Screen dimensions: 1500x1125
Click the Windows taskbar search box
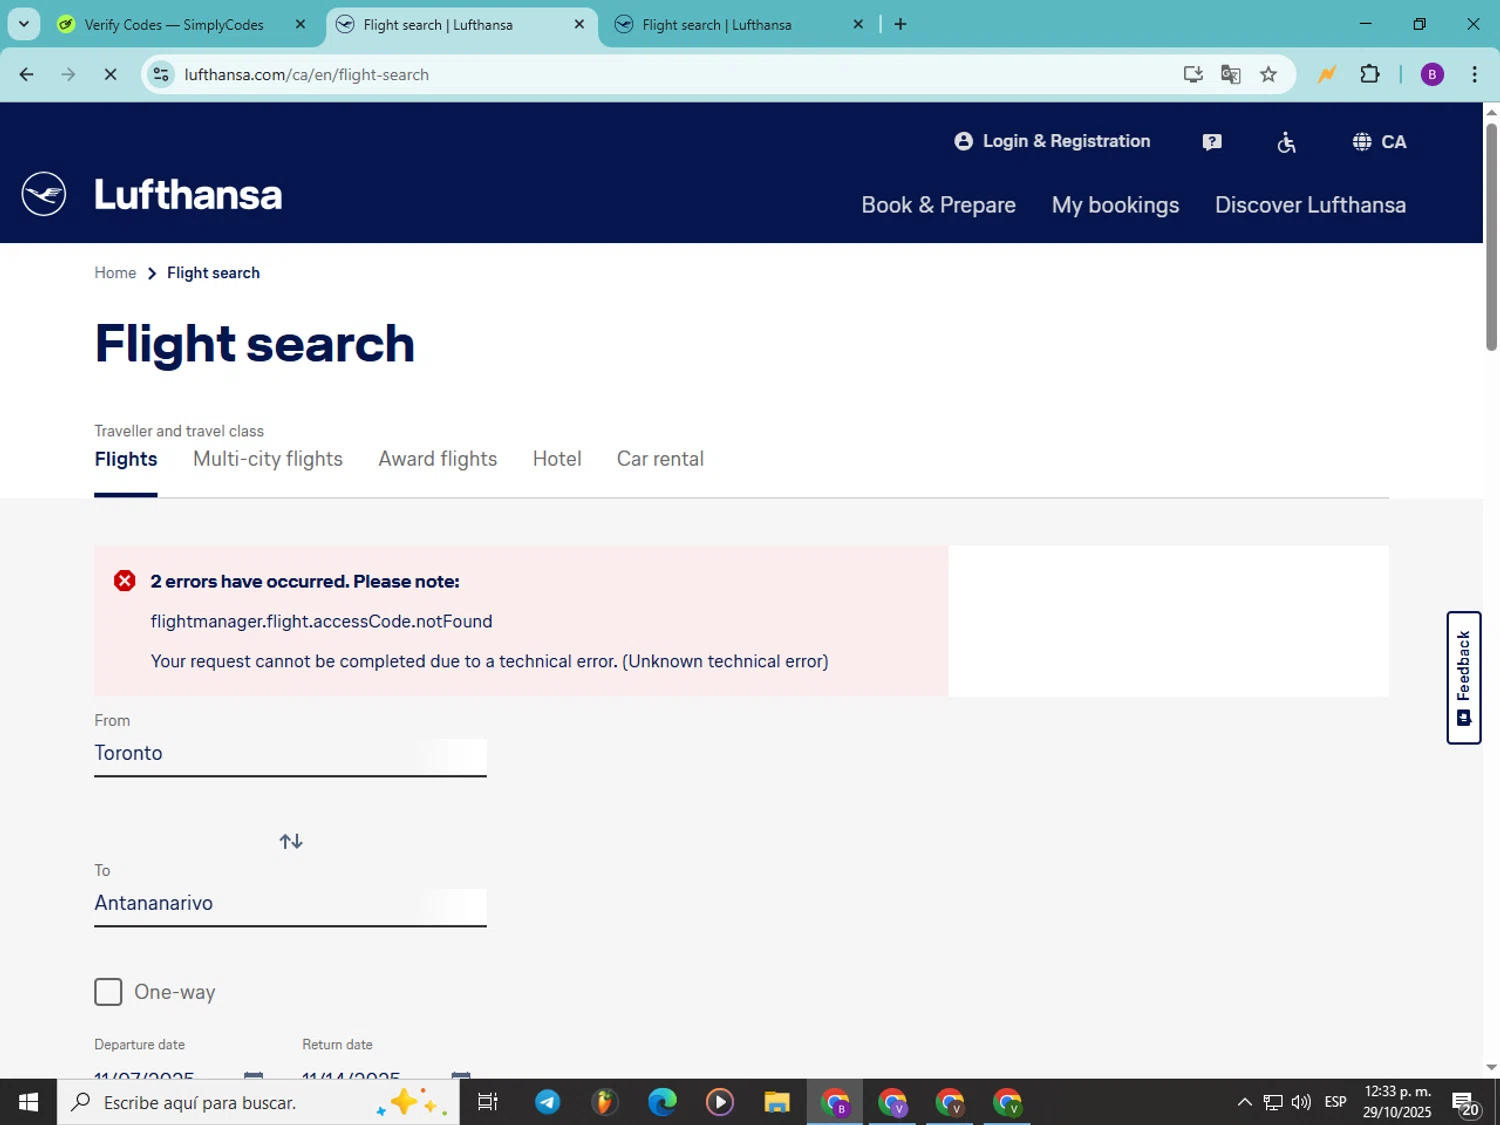point(258,1102)
